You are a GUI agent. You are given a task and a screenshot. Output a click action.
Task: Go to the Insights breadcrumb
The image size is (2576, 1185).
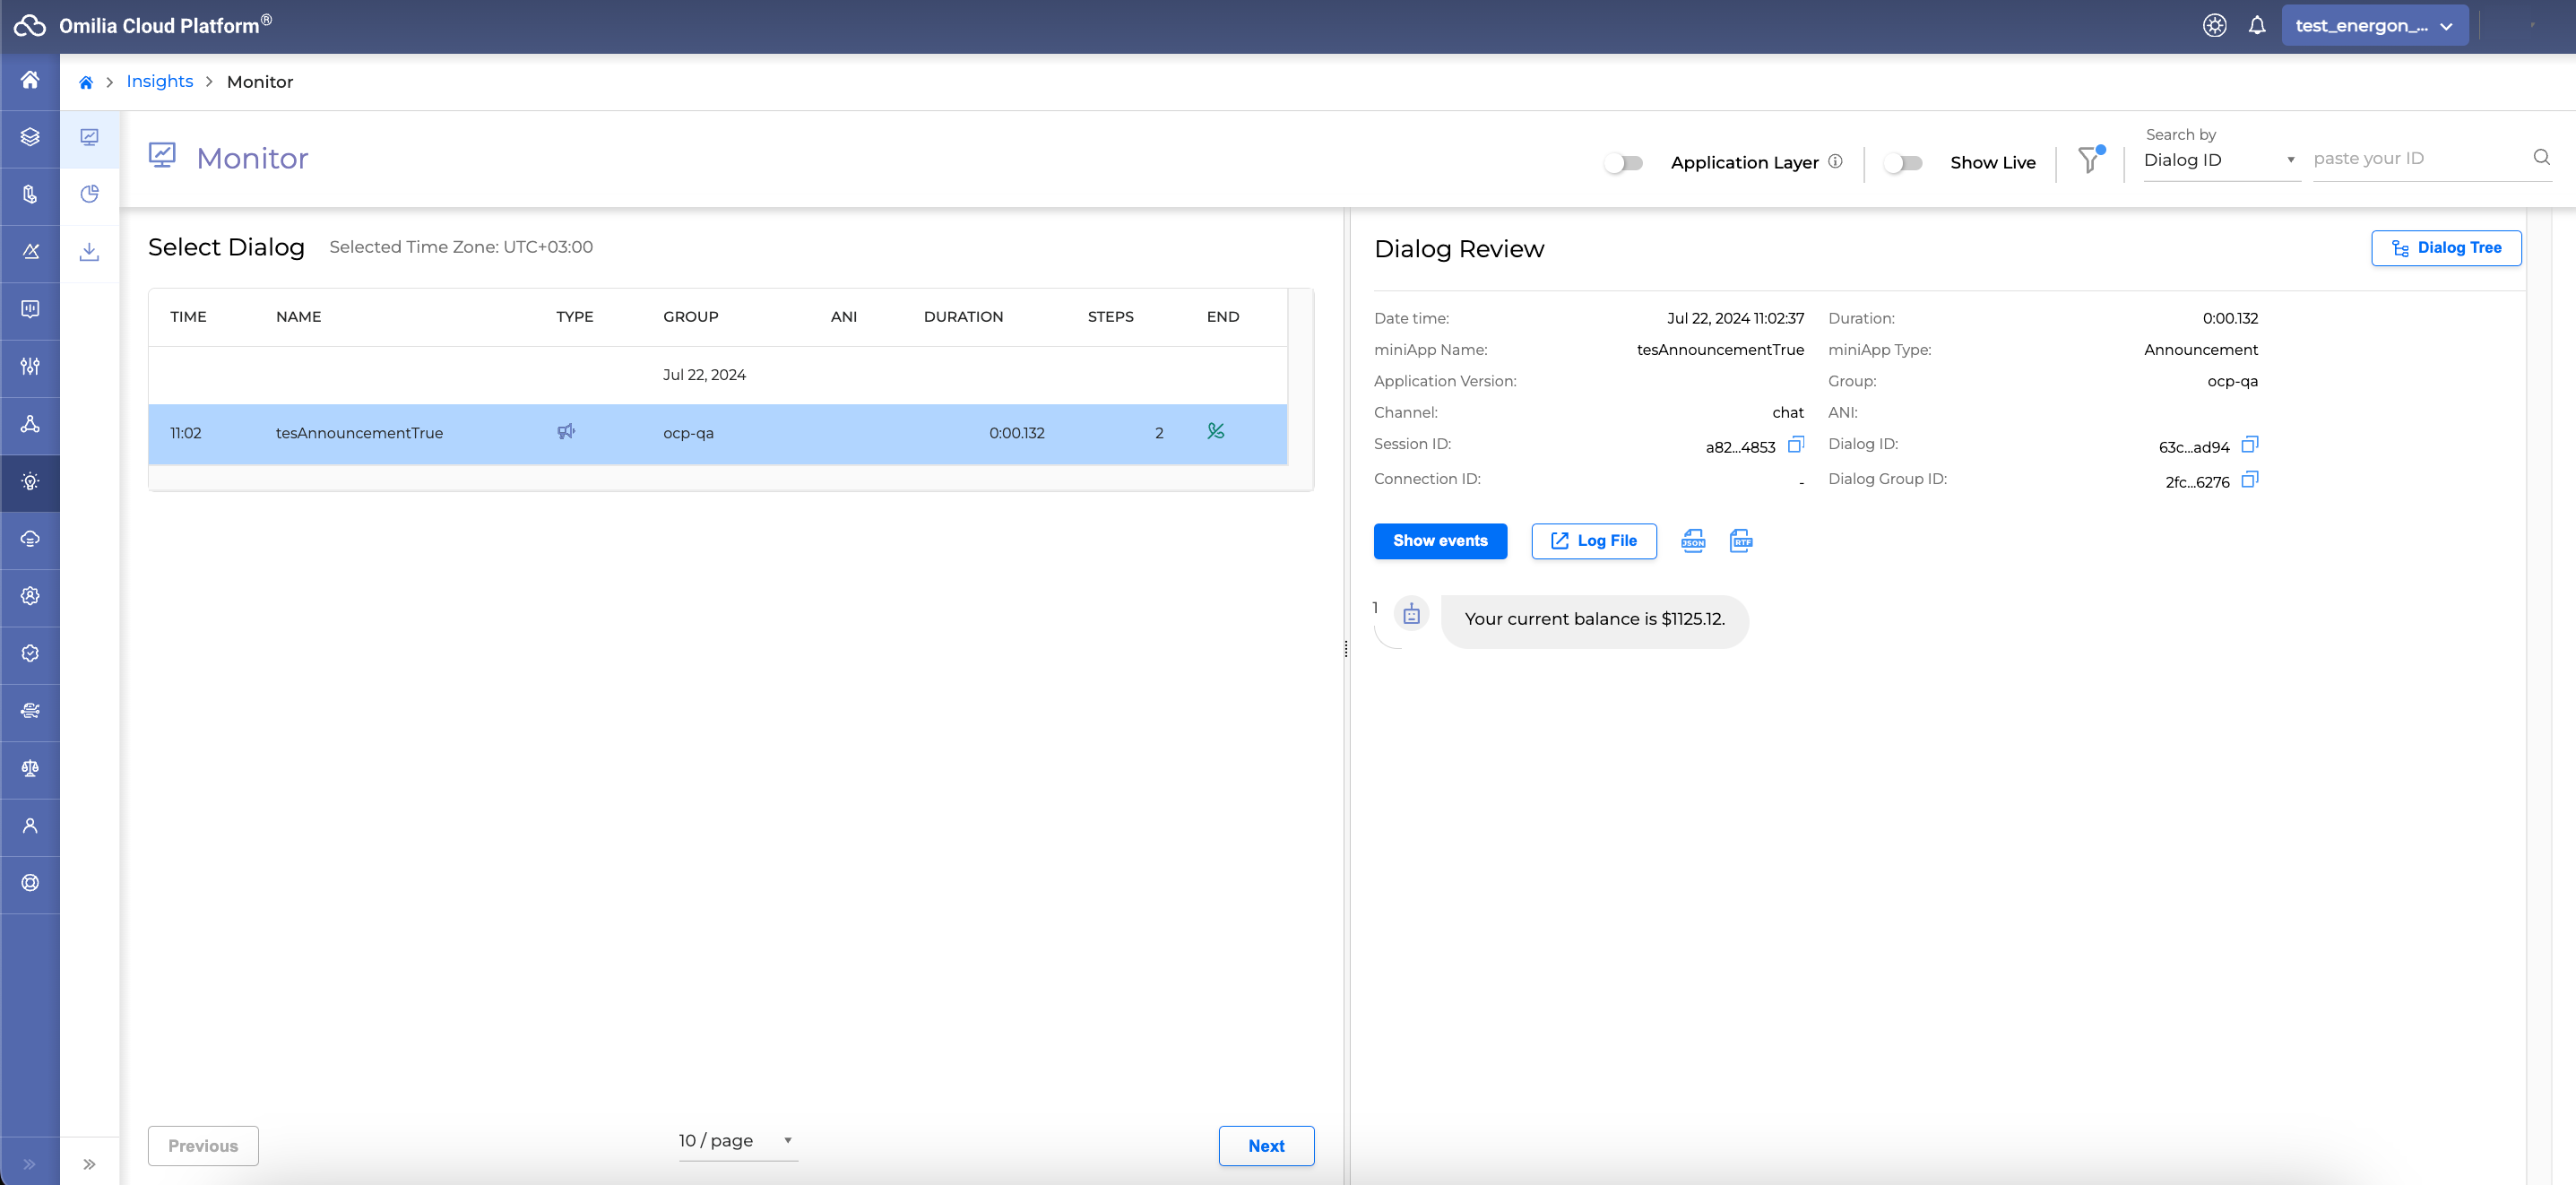159,82
